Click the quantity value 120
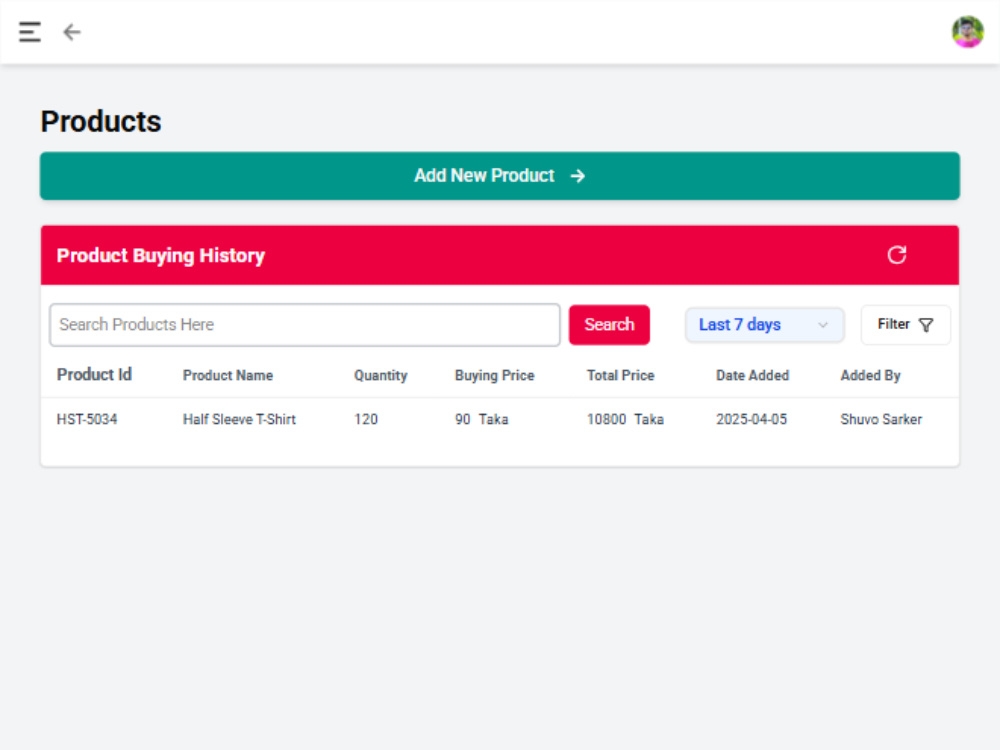This screenshot has width=1000, height=750. [x=366, y=420]
